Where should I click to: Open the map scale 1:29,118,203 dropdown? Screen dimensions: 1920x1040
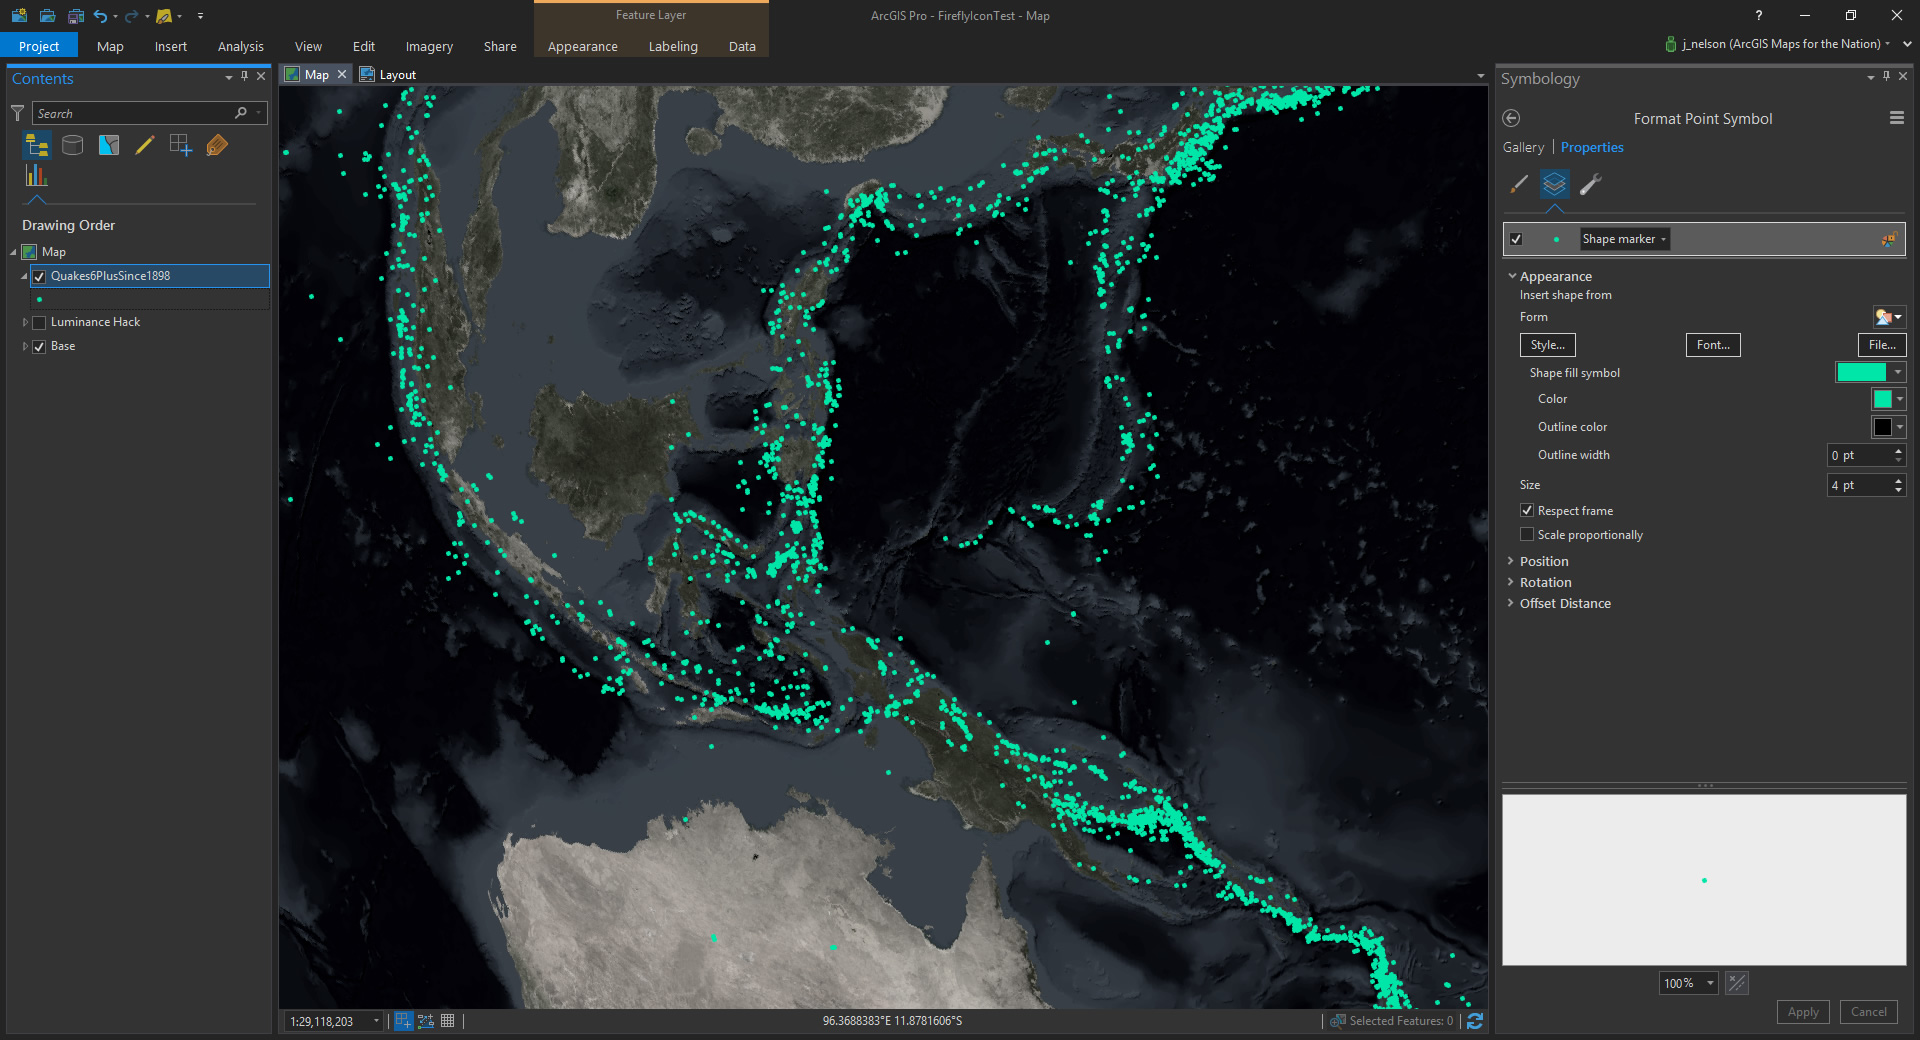tap(376, 1021)
